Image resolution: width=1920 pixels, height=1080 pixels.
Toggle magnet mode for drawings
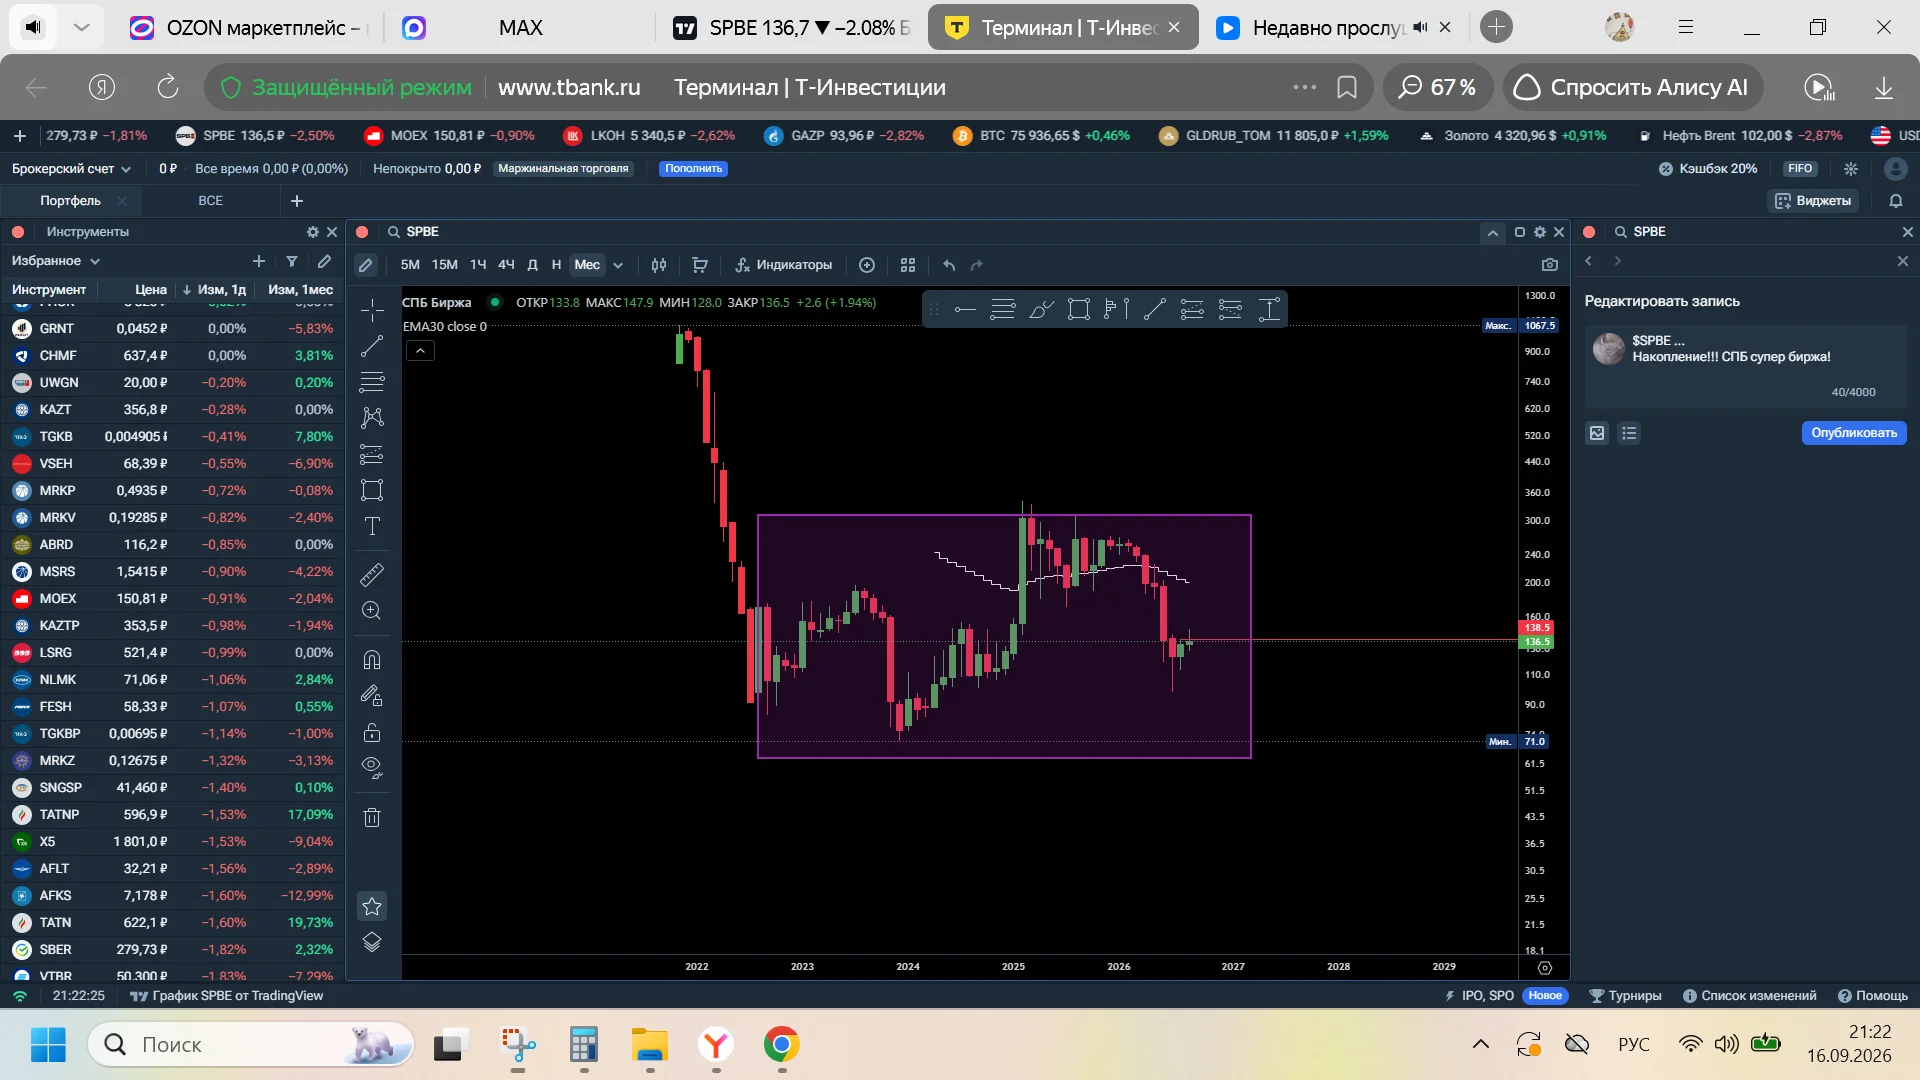(372, 660)
